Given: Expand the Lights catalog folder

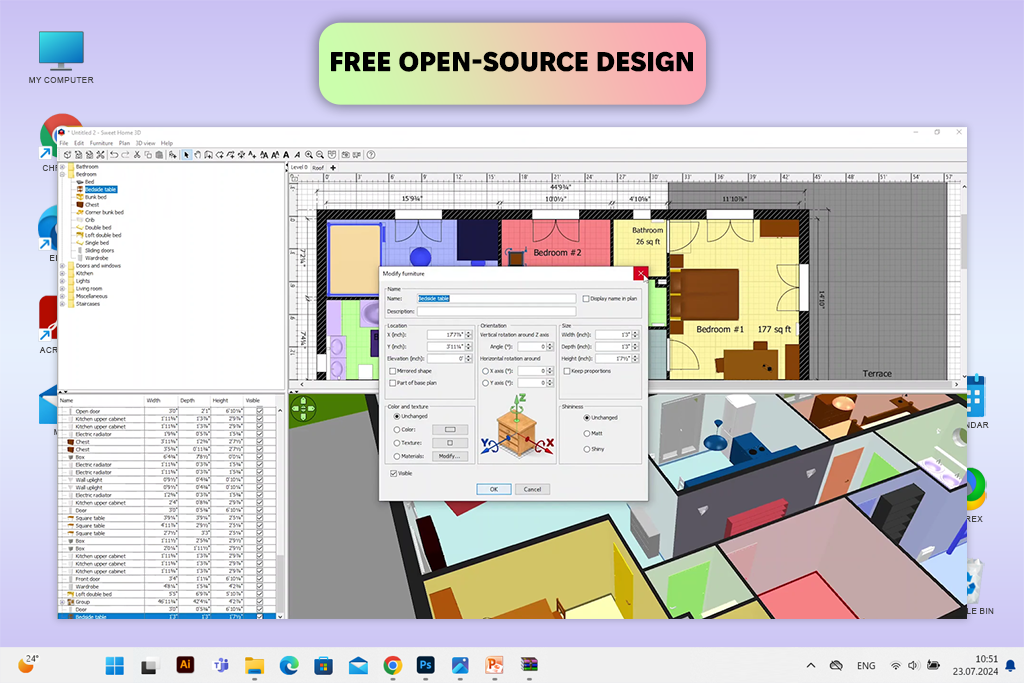Looking at the screenshot, I should click(63, 281).
